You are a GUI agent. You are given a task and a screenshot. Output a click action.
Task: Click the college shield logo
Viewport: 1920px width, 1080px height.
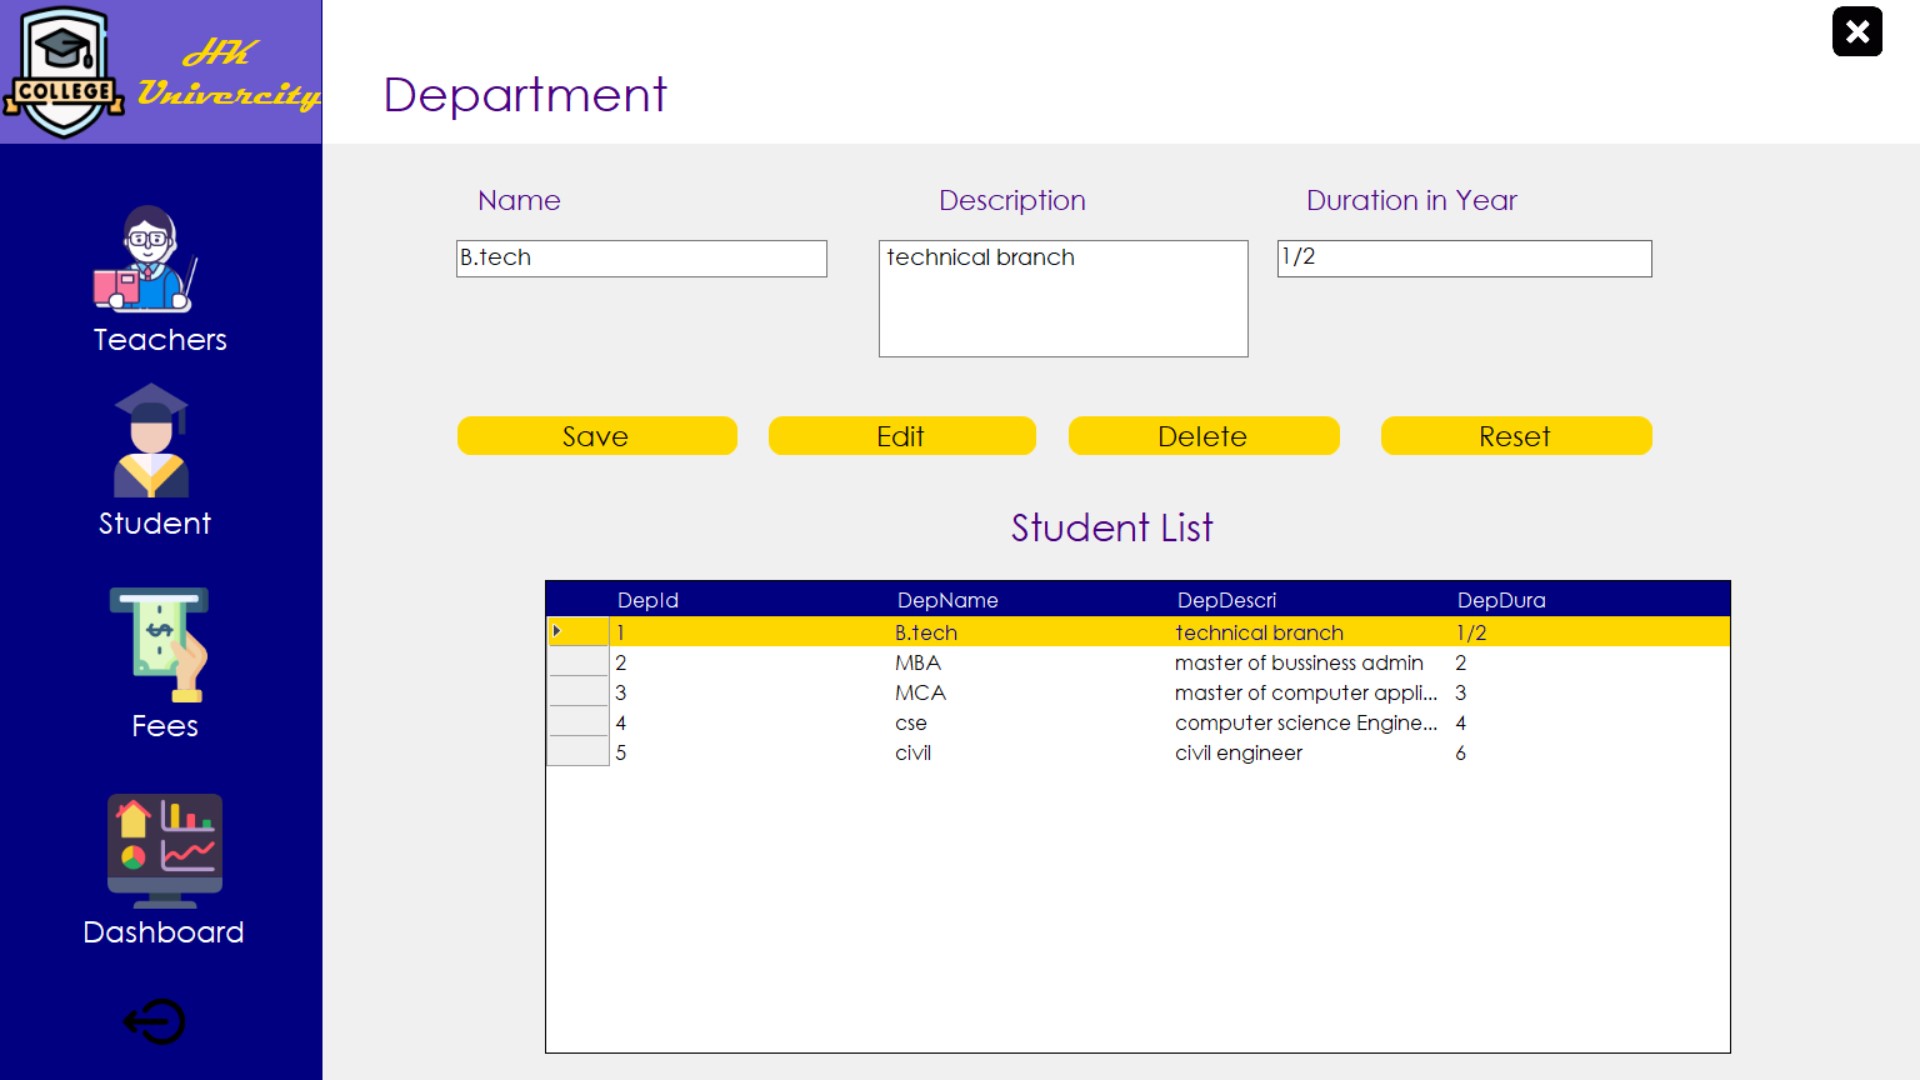tap(64, 72)
